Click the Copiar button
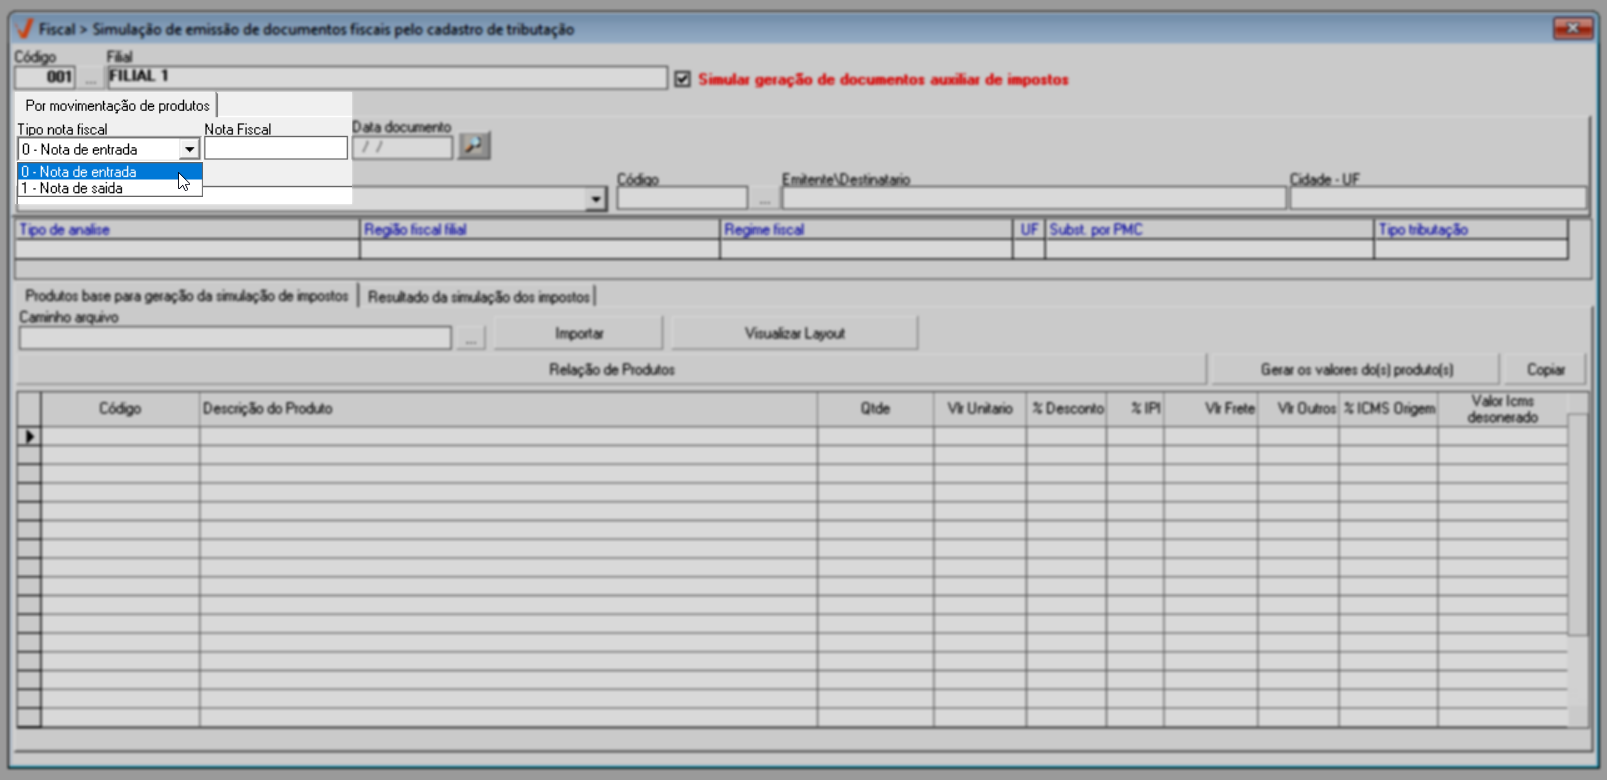 [x=1545, y=369]
